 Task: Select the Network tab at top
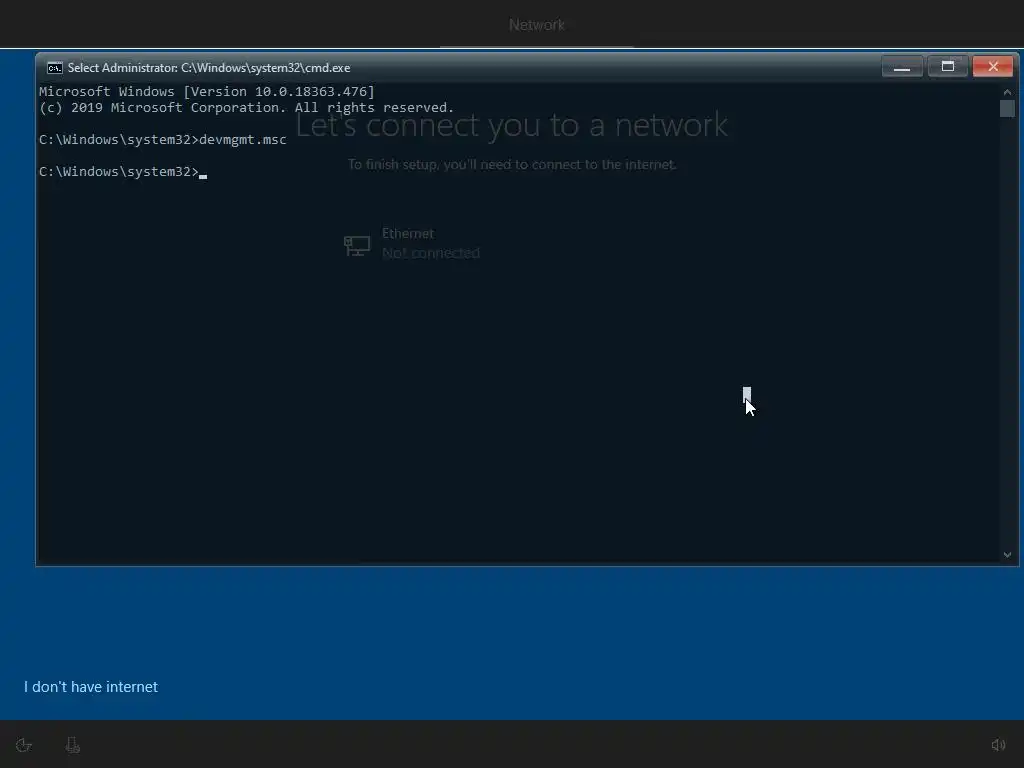pos(537,25)
